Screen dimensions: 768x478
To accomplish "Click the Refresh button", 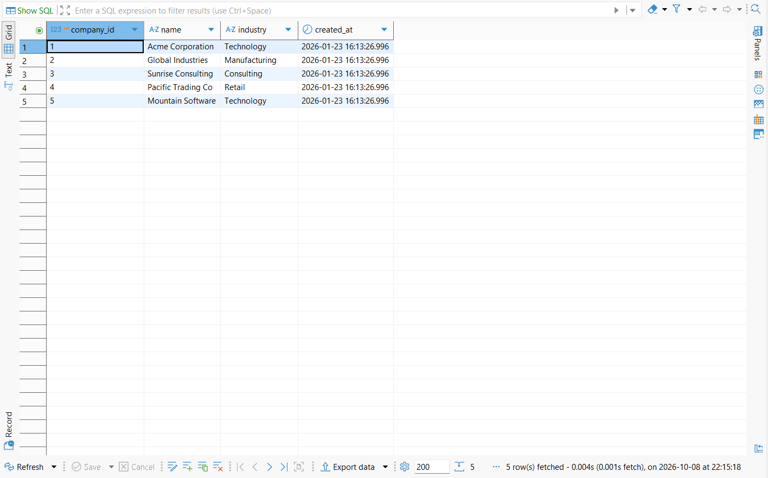I will [x=24, y=467].
